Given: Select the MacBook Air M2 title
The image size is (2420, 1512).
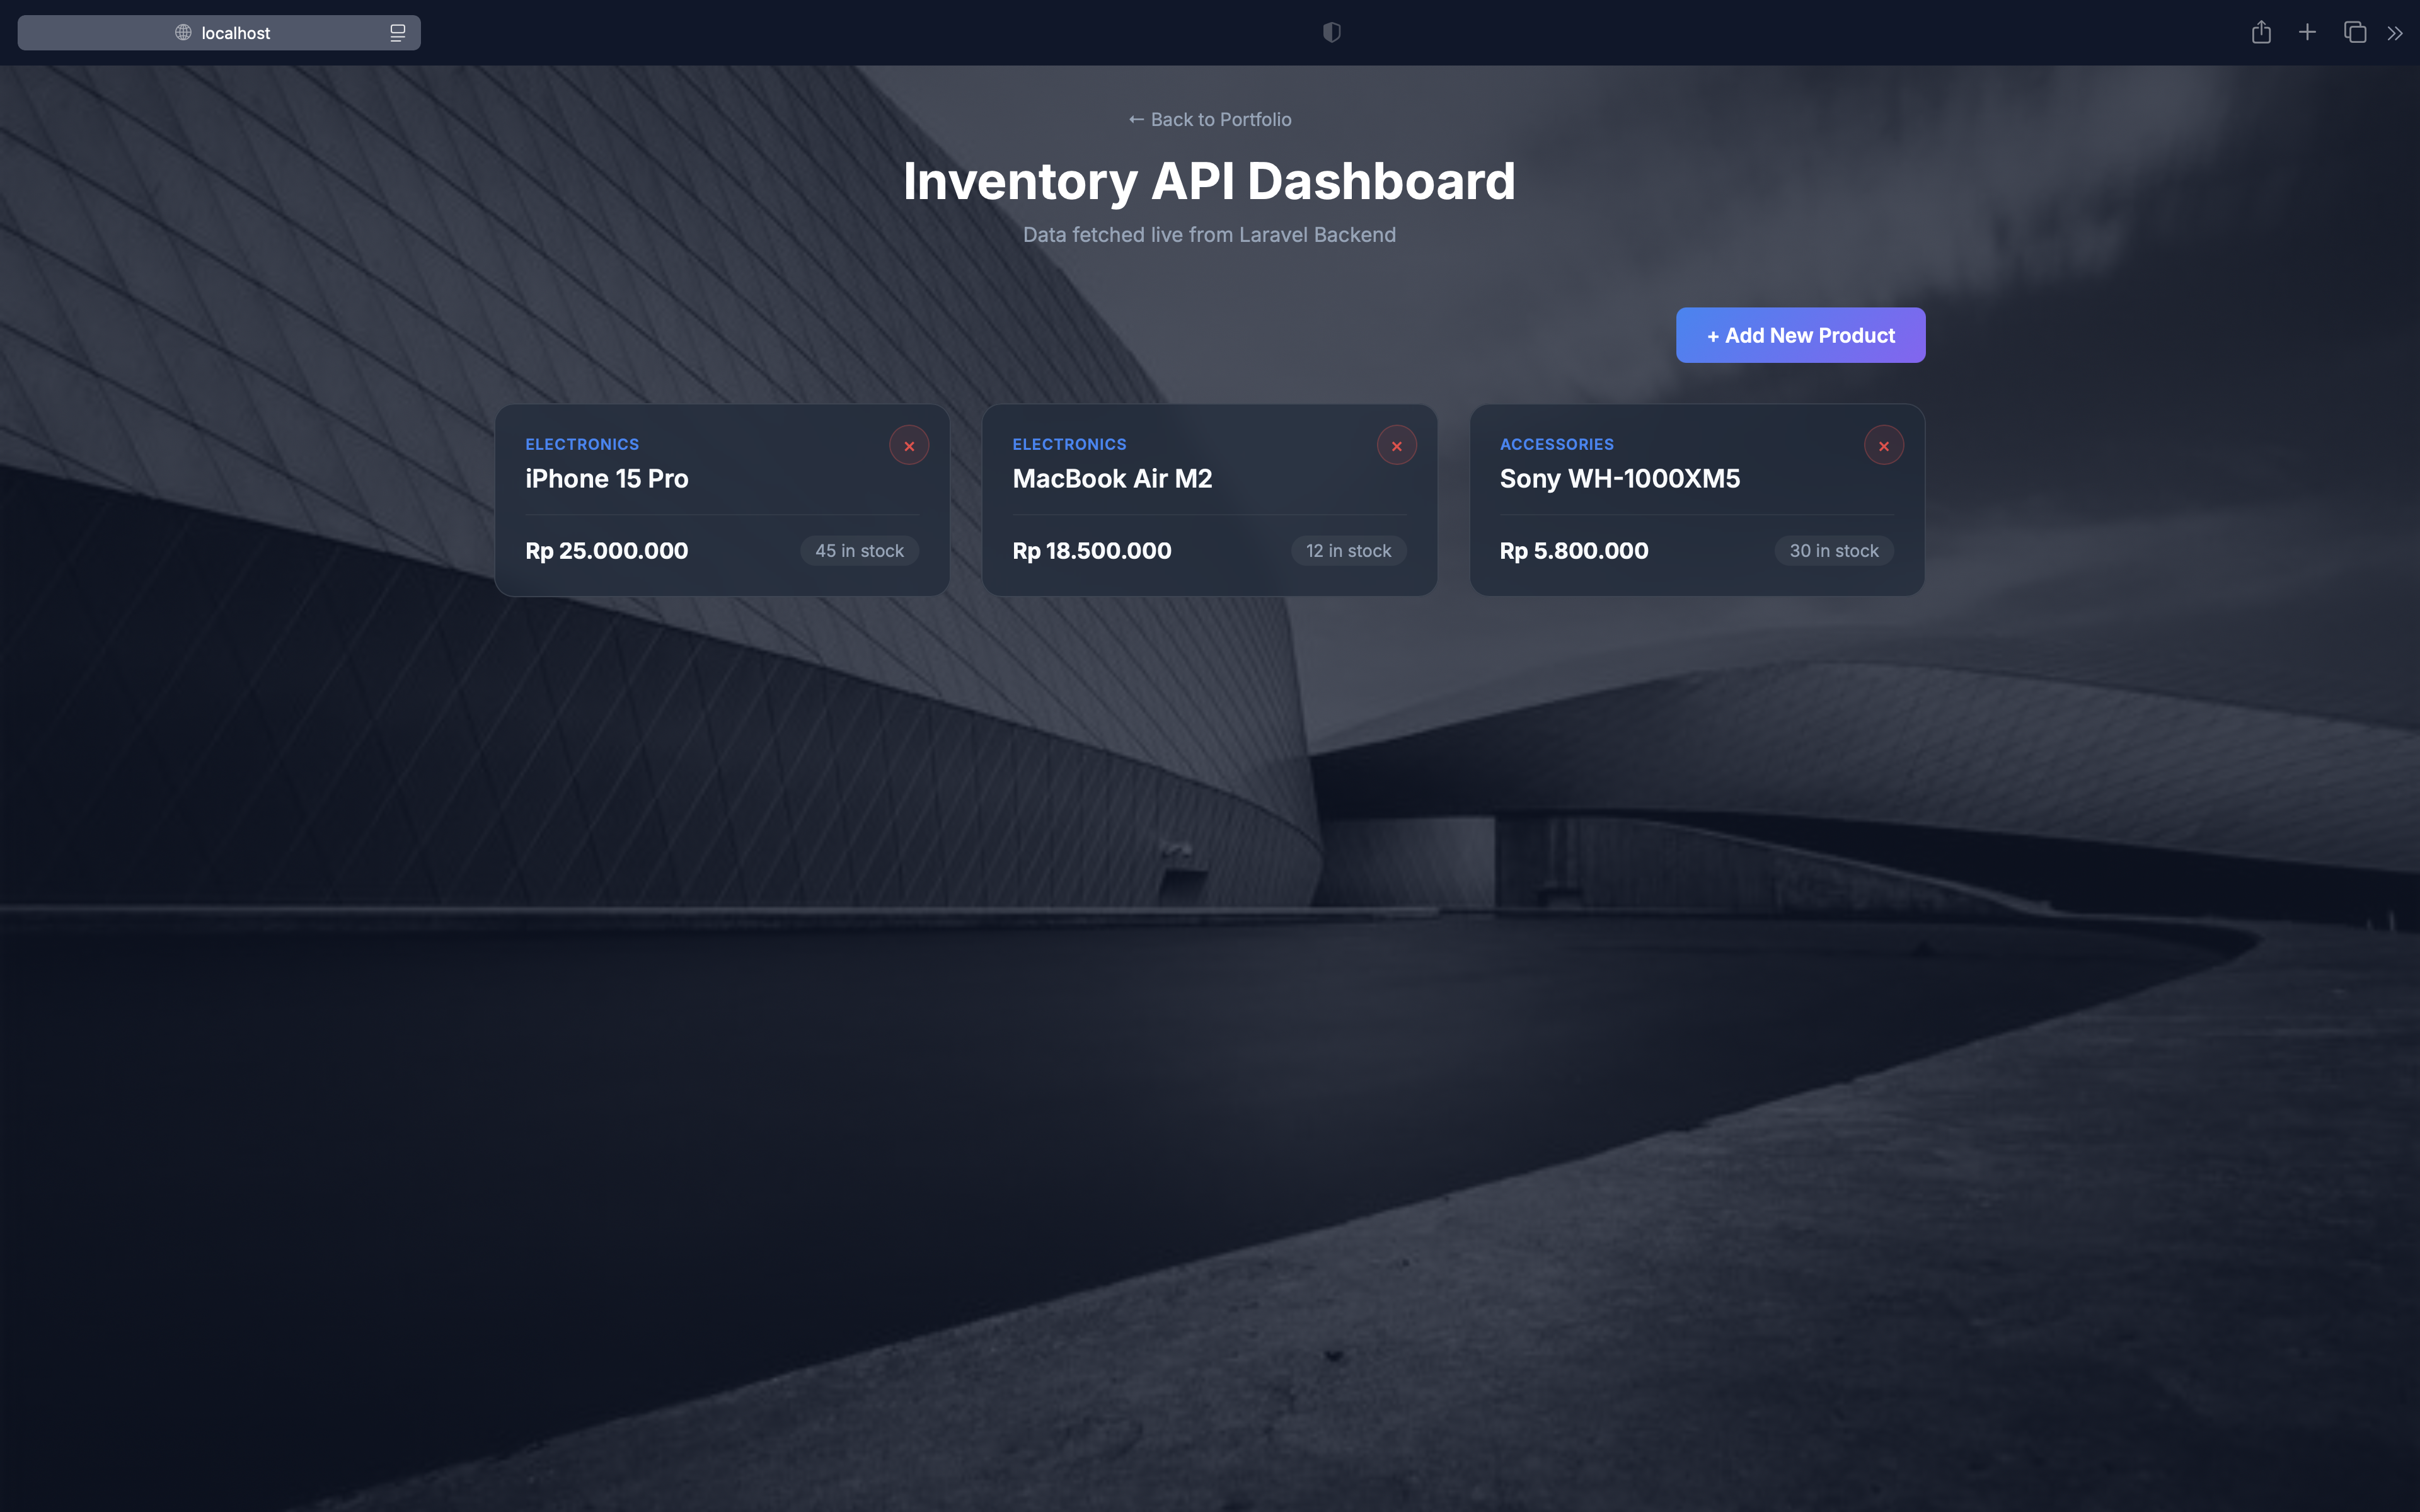Looking at the screenshot, I should tap(1112, 478).
